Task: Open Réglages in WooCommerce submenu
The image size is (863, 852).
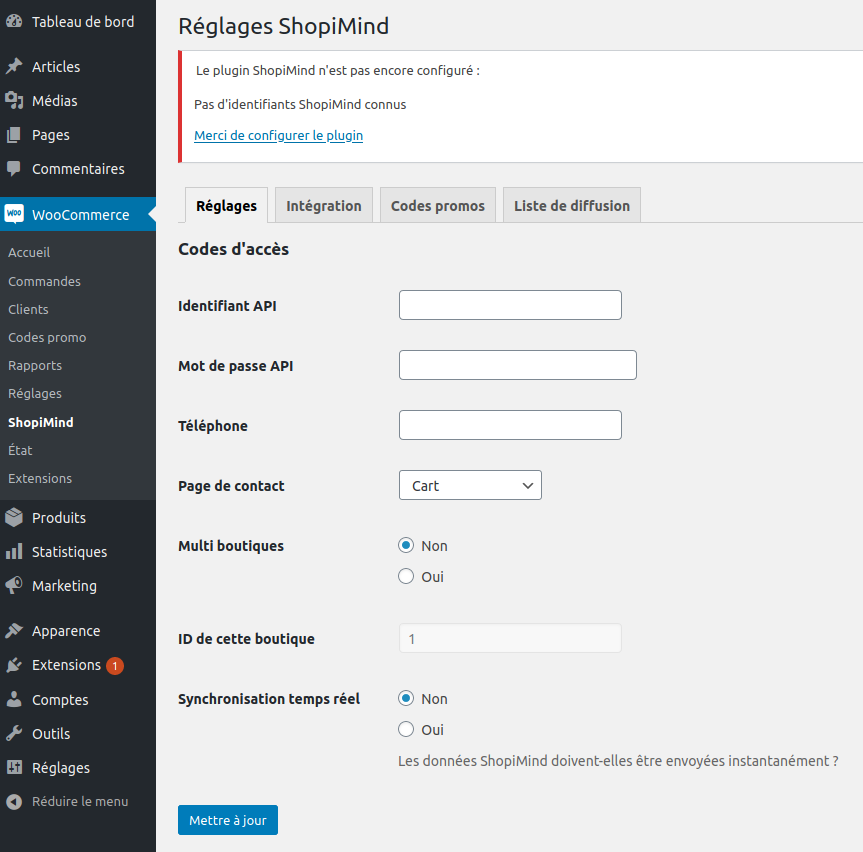Action: click(35, 394)
